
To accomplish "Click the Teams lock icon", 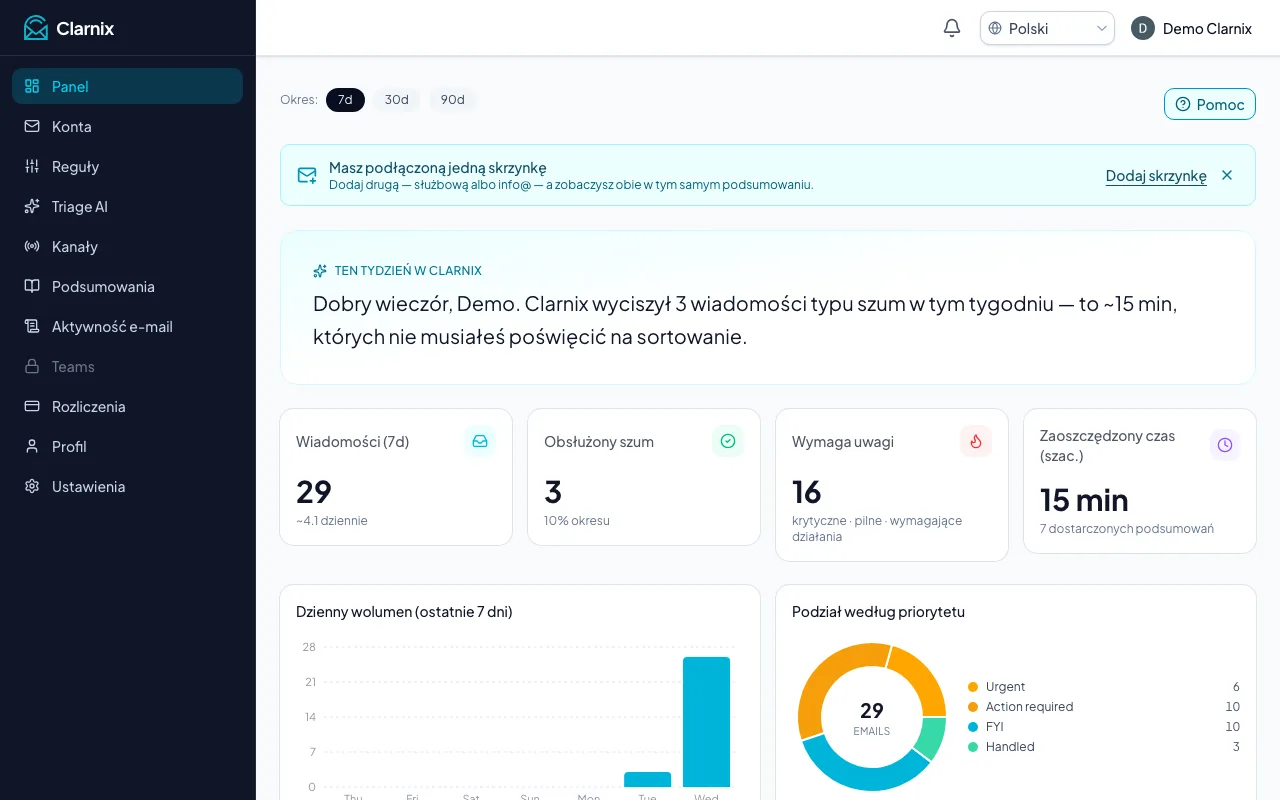I will coord(32,366).
